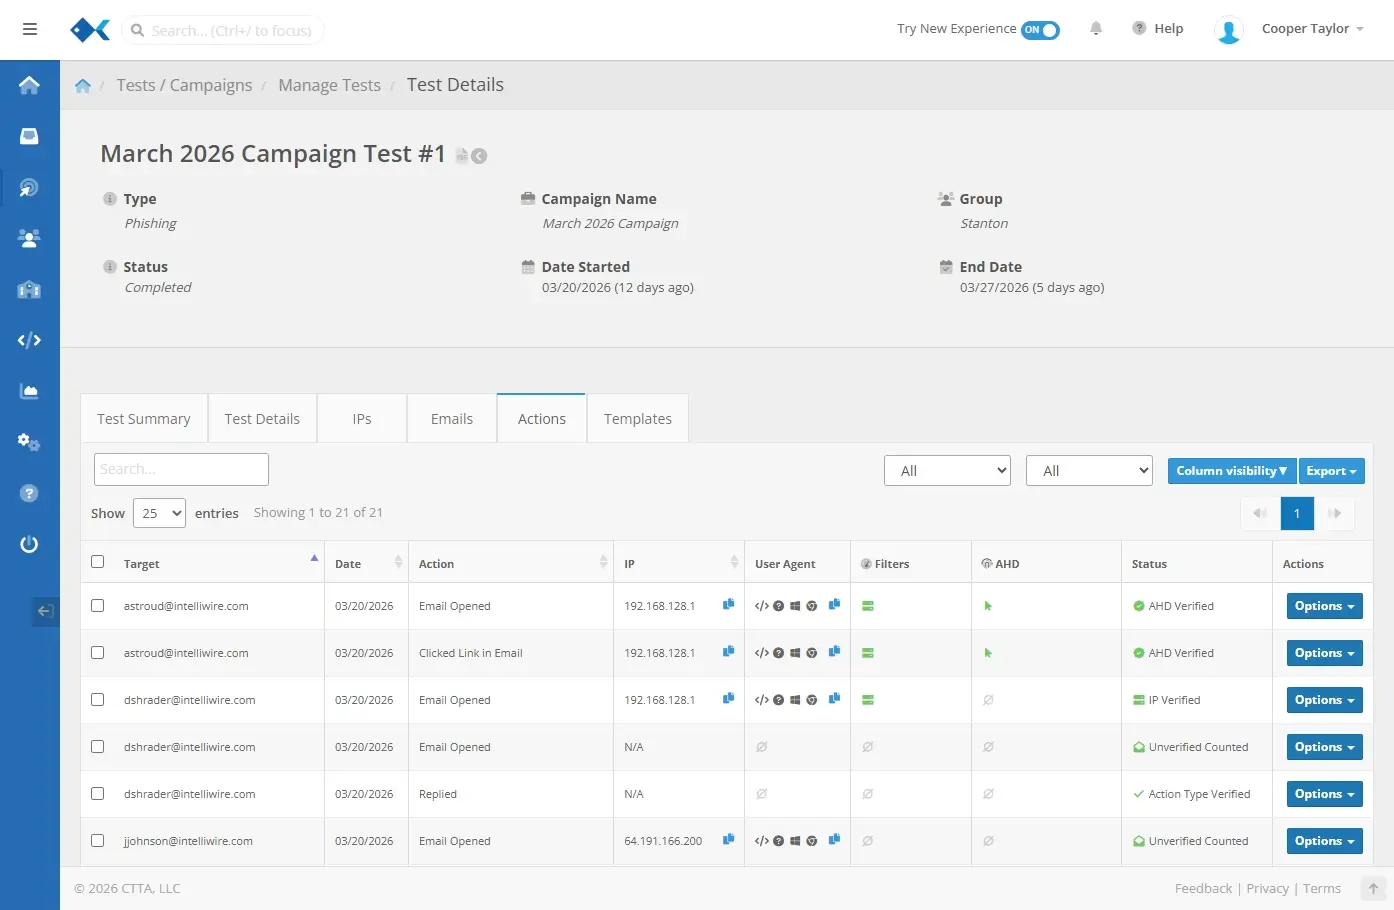Go to Manage Tests breadcrumb link

[329, 86]
